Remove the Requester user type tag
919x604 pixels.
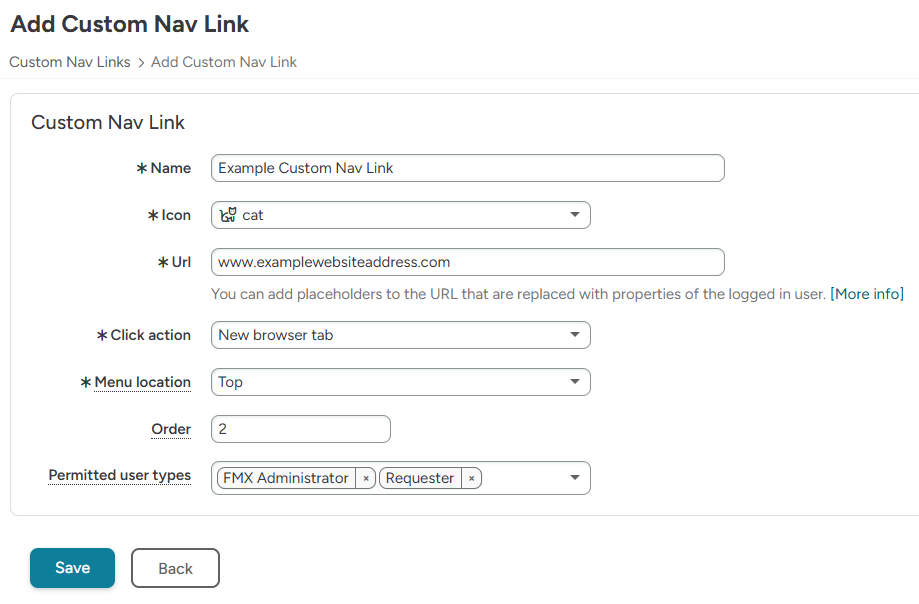click(x=471, y=479)
